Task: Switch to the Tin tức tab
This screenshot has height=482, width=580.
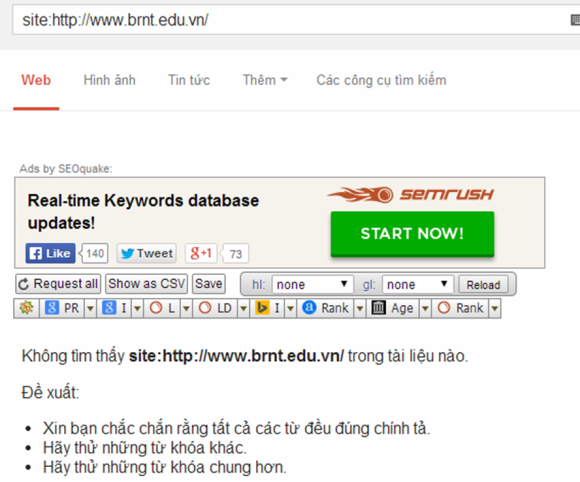Action: click(189, 80)
